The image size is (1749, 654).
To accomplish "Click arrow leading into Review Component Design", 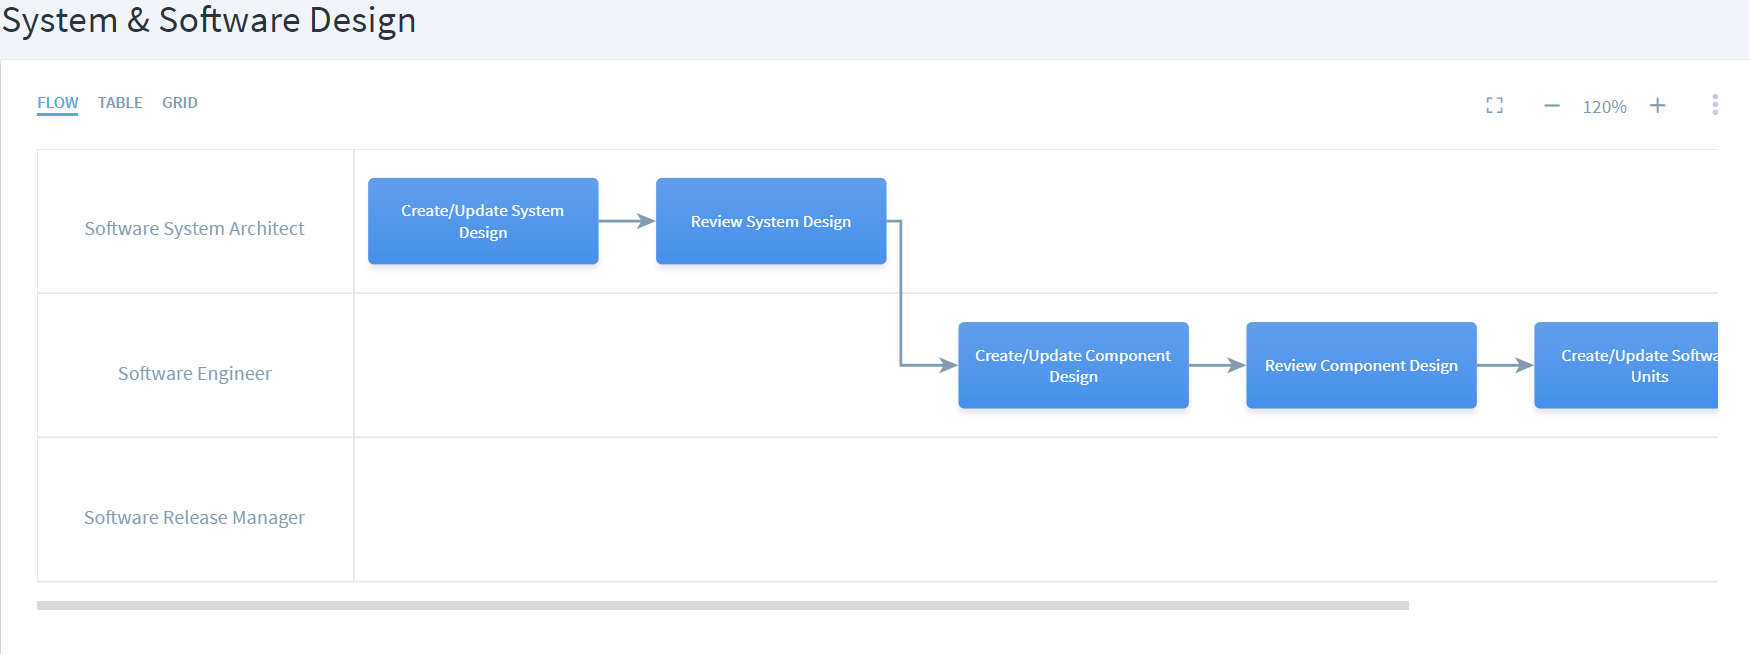I will (x=1216, y=365).
